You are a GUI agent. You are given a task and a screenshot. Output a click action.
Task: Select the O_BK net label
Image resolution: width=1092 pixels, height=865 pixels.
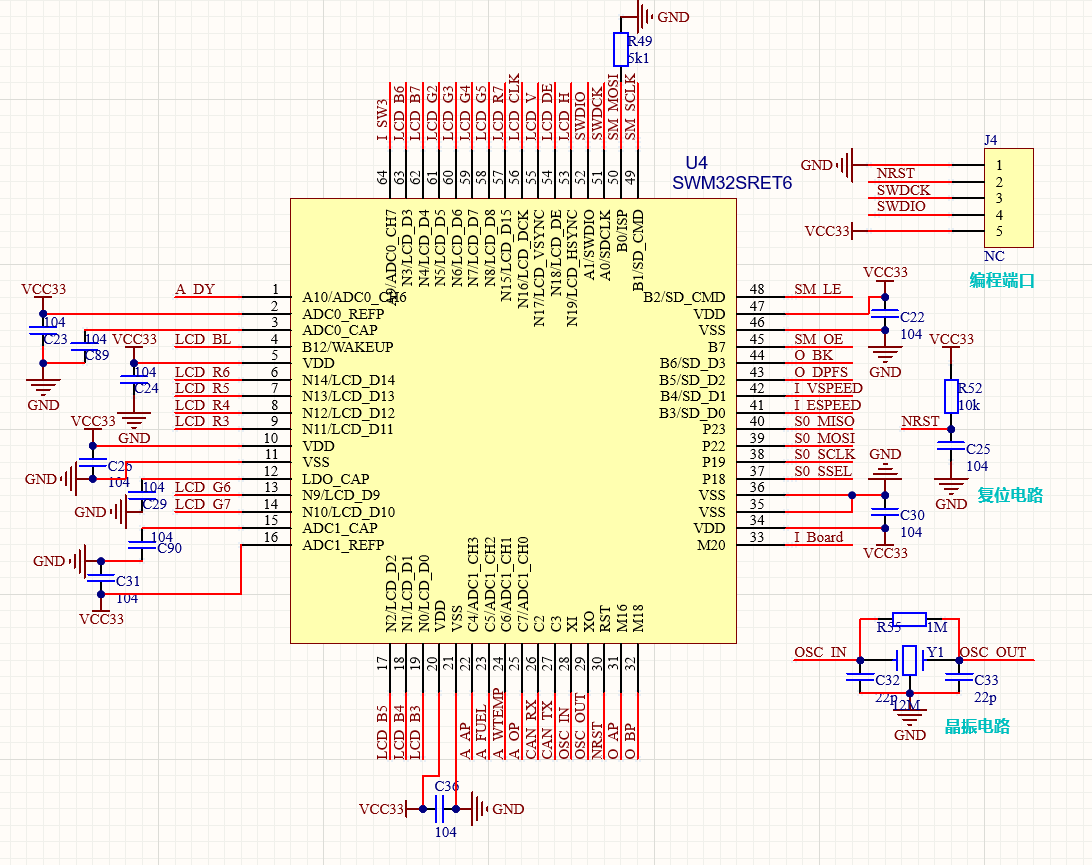[813, 356]
